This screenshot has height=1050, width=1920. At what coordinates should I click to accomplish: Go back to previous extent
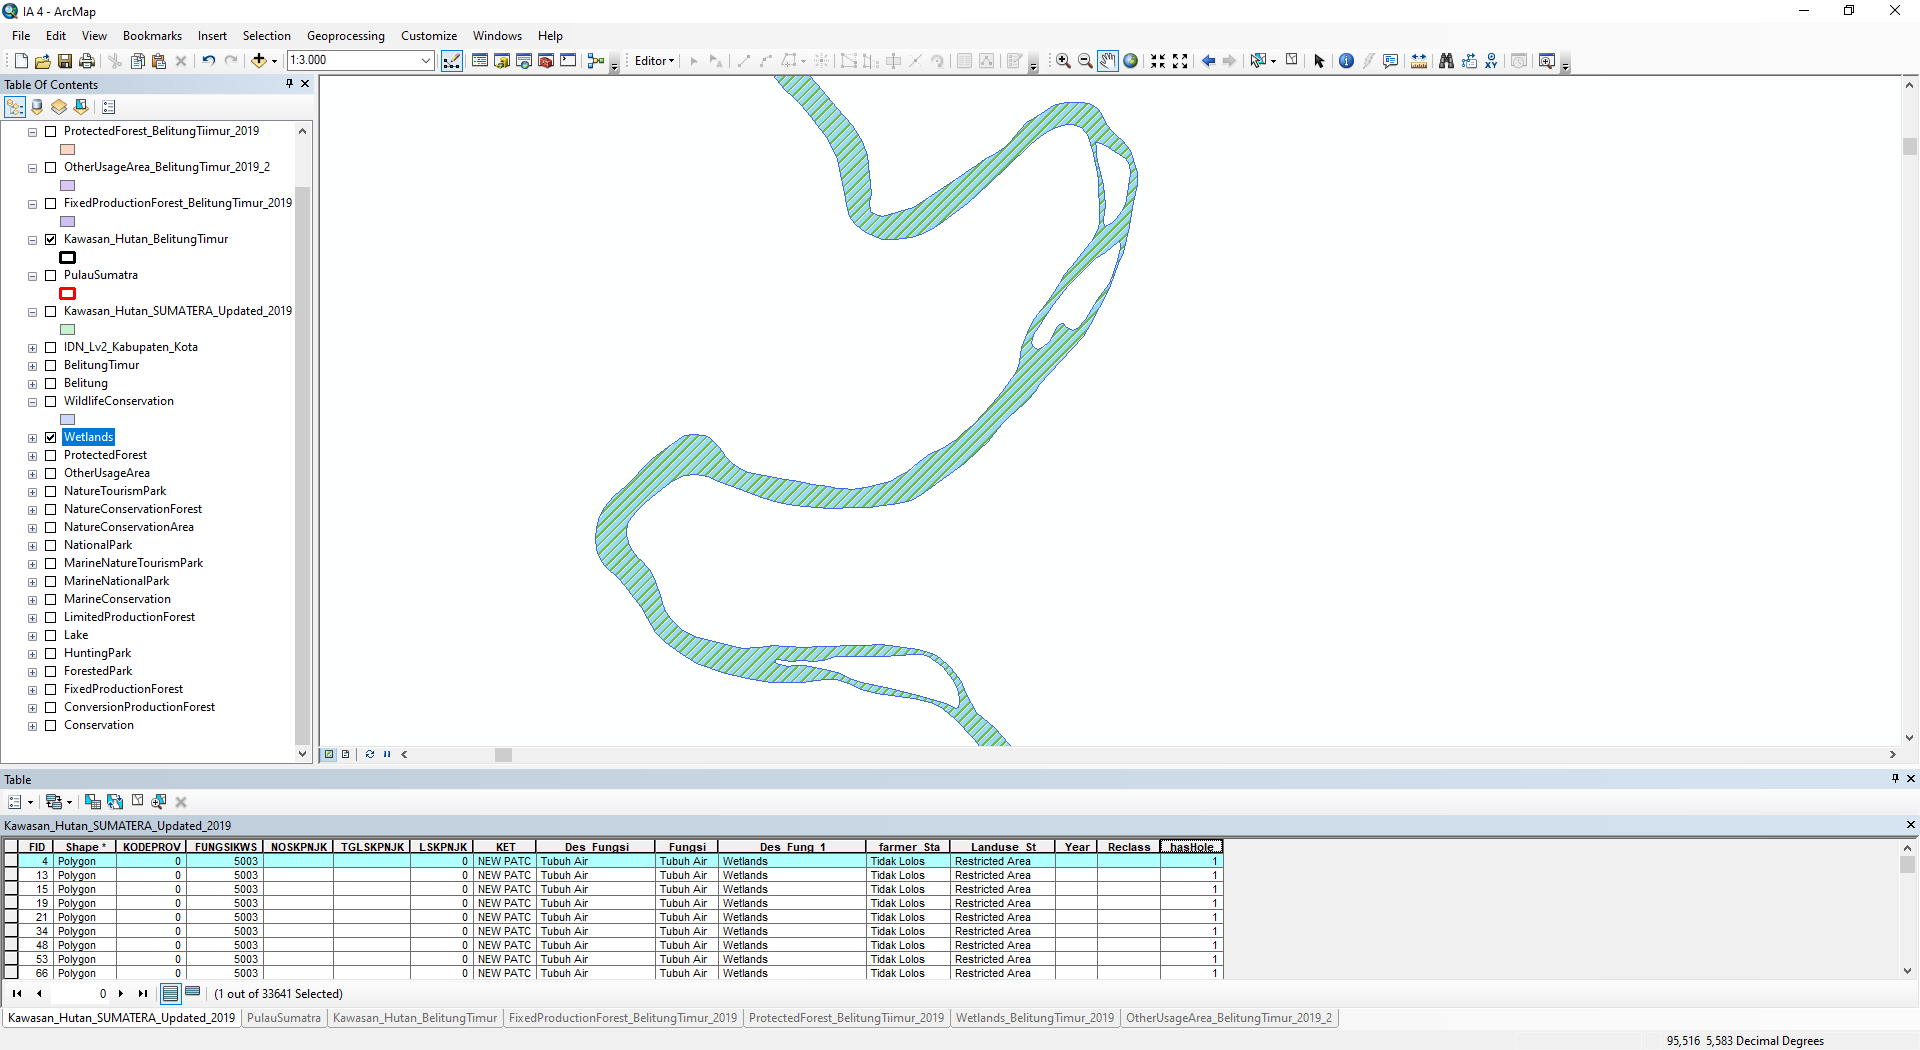(x=1208, y=61)
